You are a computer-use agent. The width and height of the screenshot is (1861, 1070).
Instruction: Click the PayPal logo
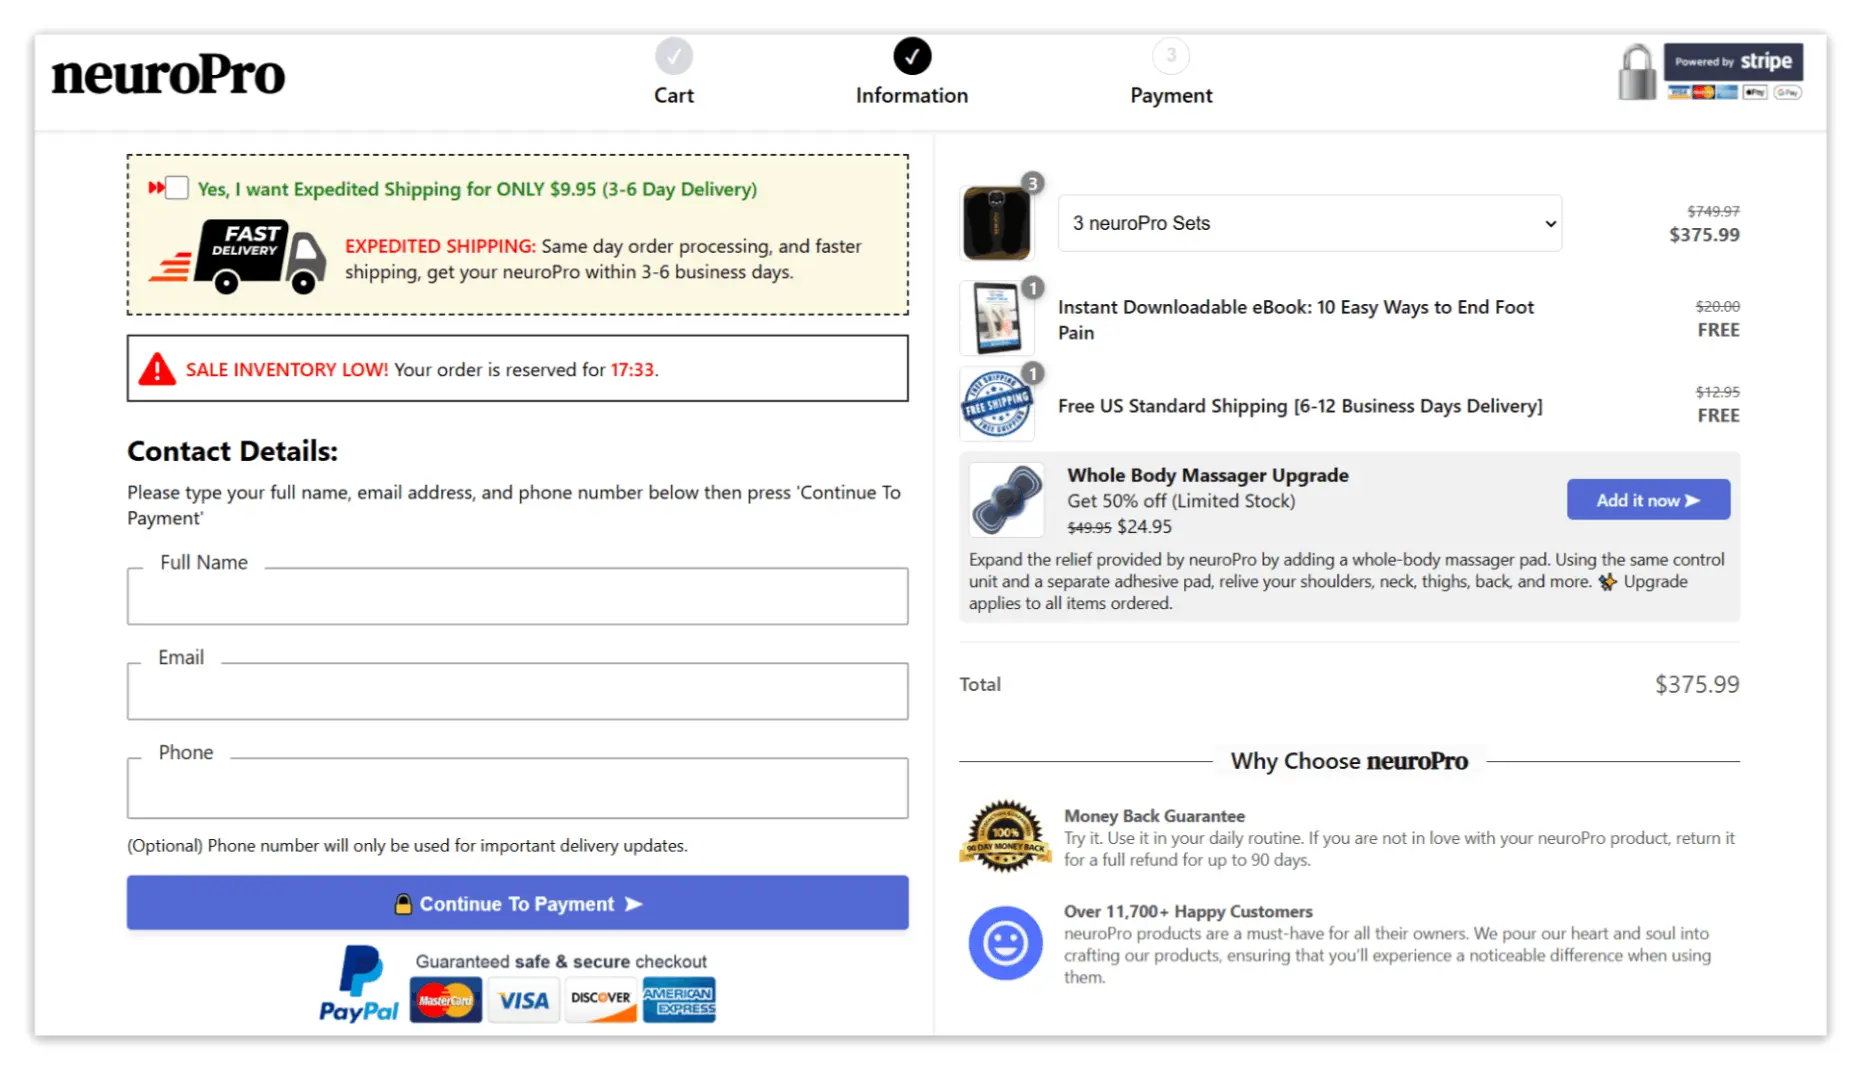point(359,984)
